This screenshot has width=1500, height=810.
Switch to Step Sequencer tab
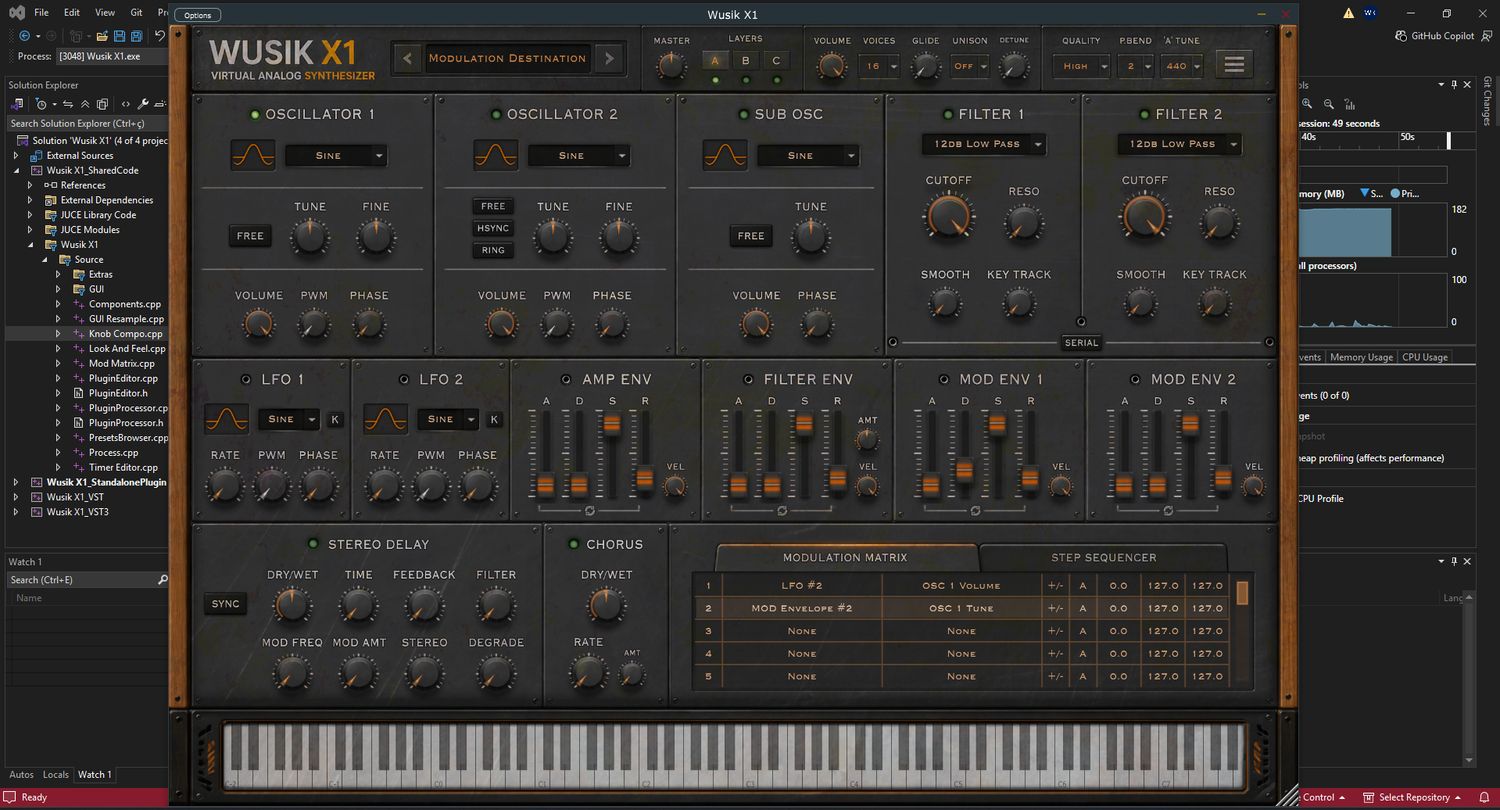(x=1103, y=557)
